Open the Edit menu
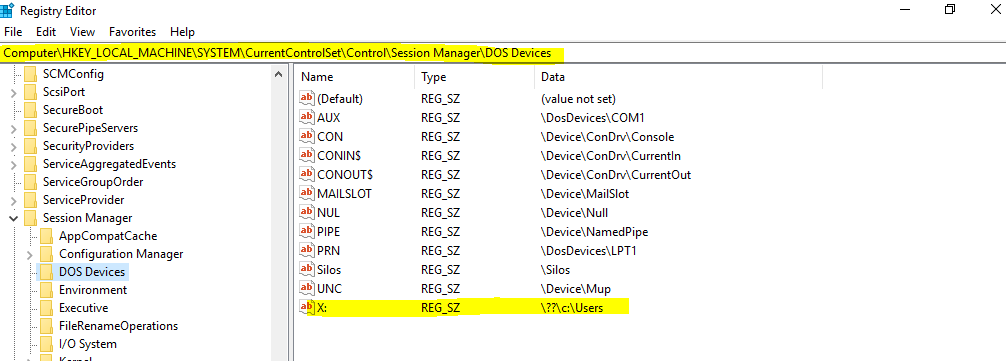Viewport: 1006px width, 361px height. [x=46, y=31]
